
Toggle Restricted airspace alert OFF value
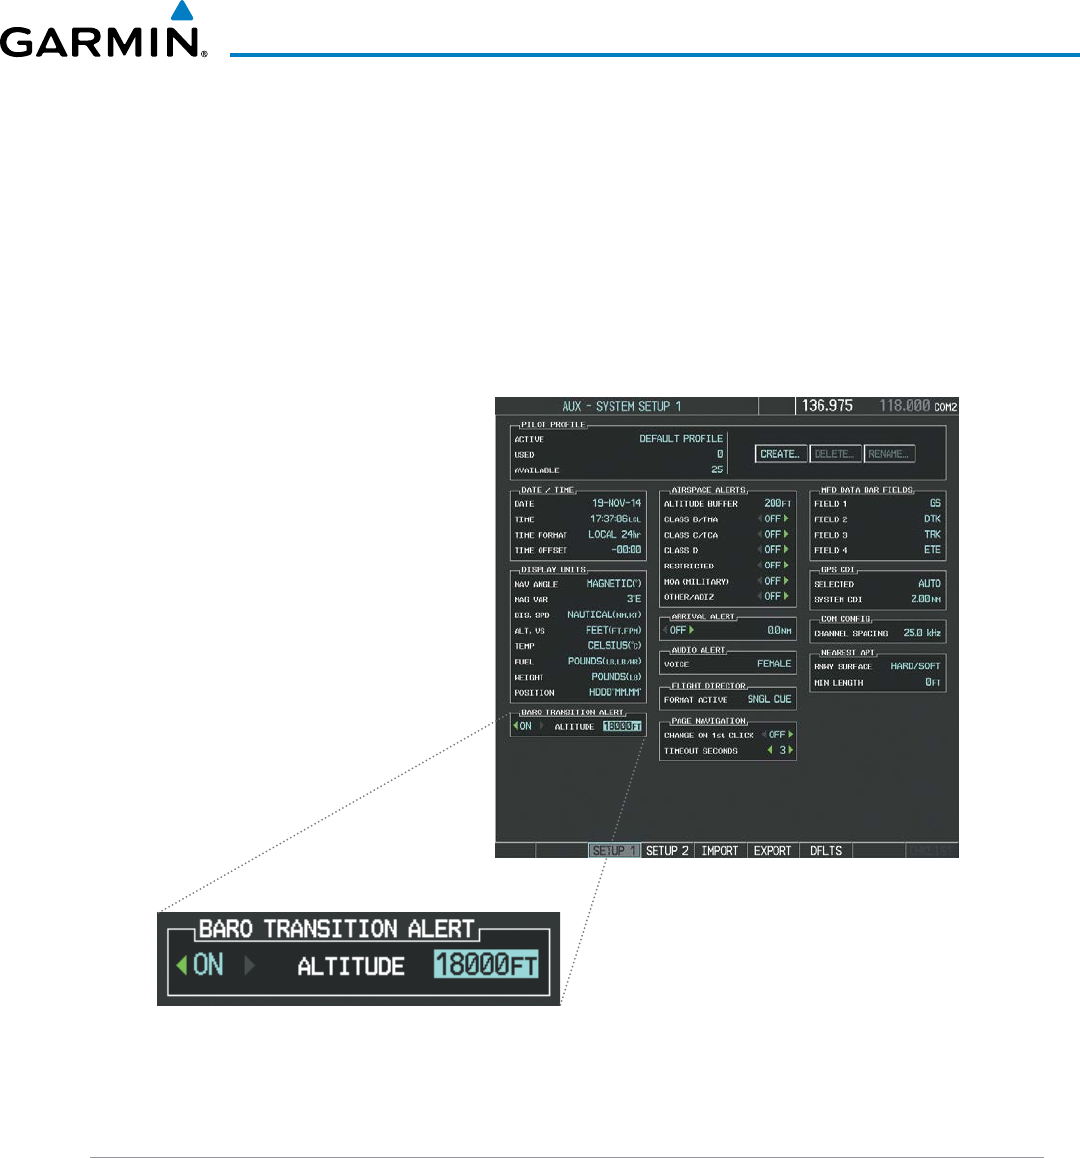[x=772, y=566]
